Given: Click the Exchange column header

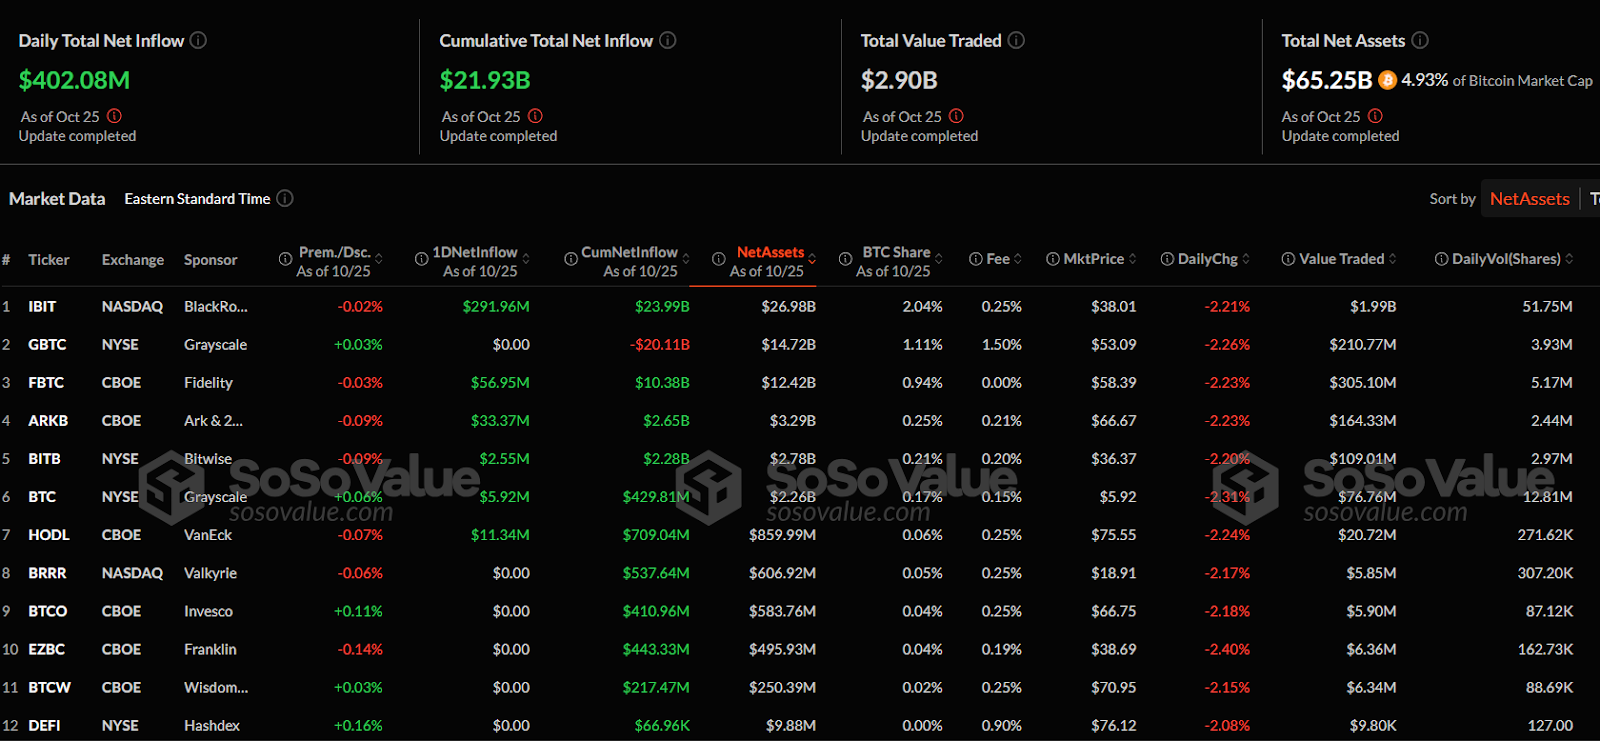Looking at the screenshot, I should click(x=133, y=260).
